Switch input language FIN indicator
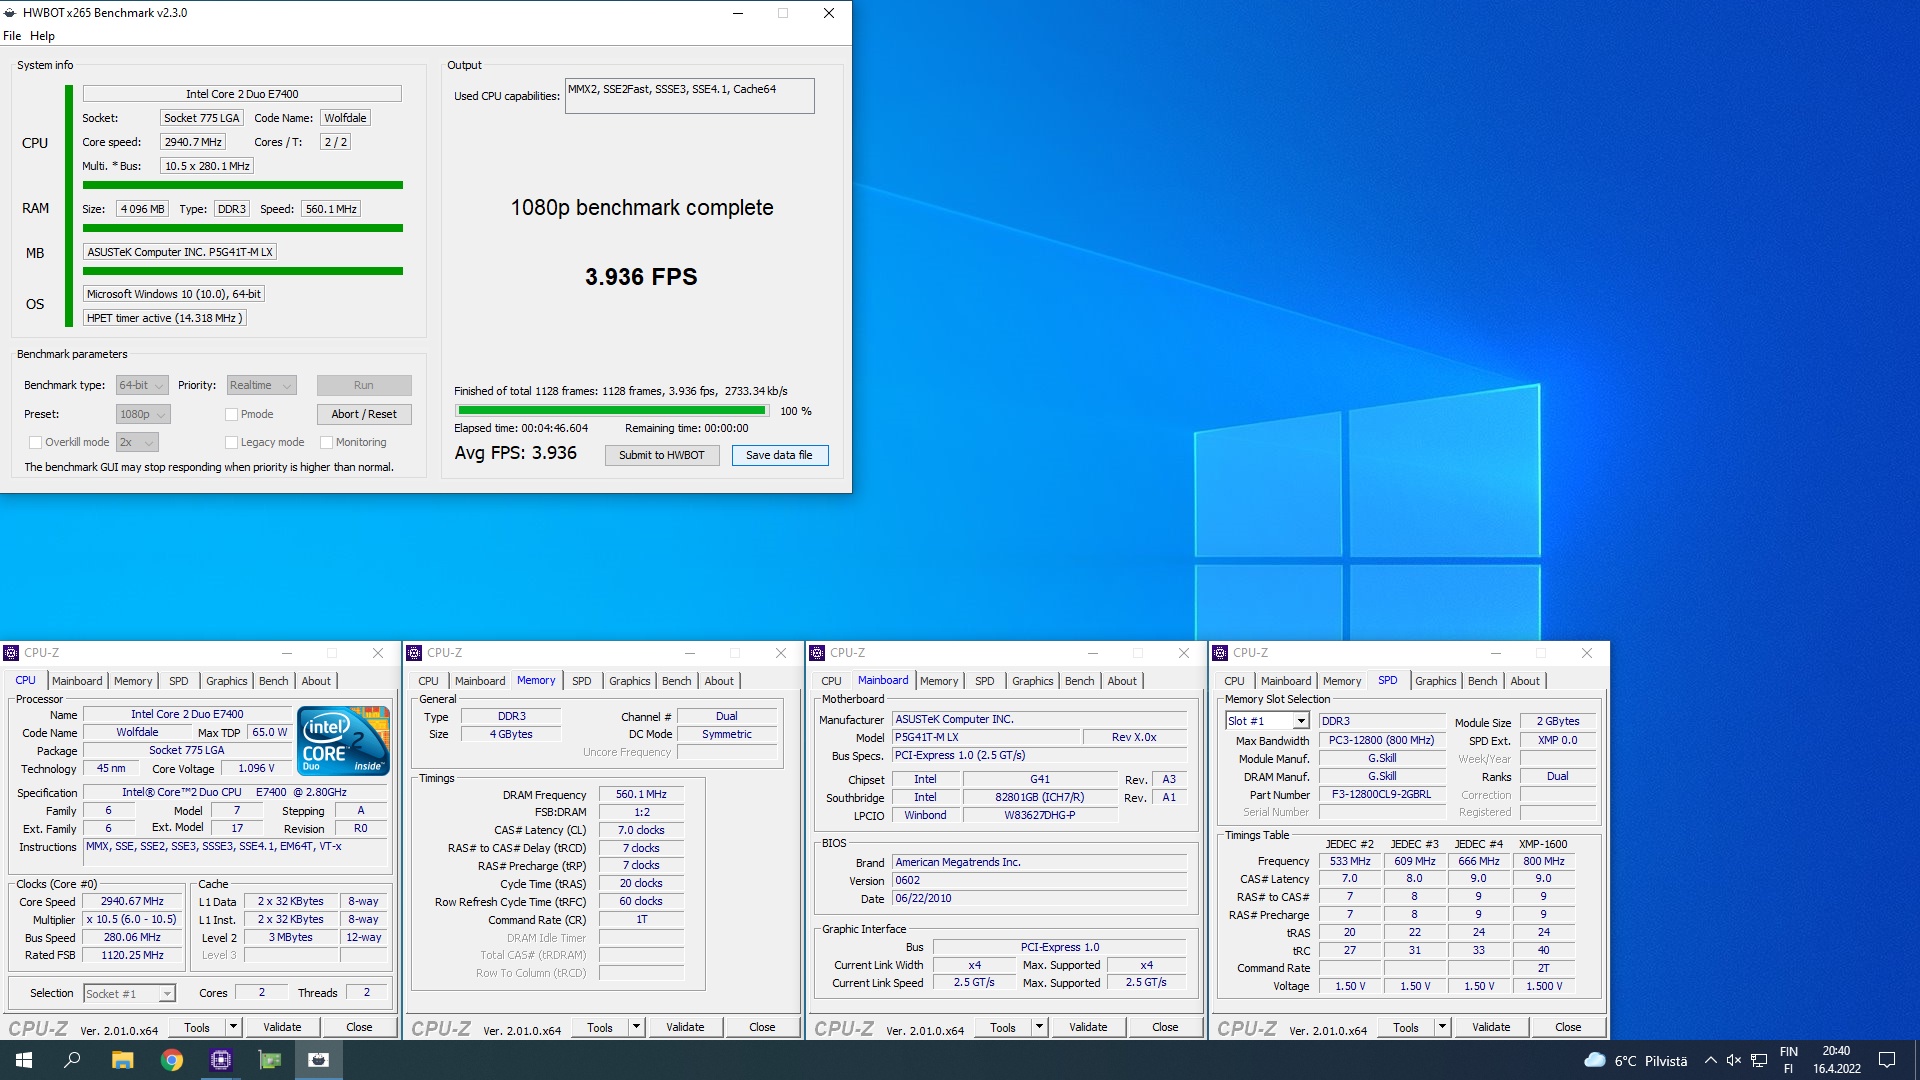The height and width of the screenshot is (1080, 1920). 1789,1060
